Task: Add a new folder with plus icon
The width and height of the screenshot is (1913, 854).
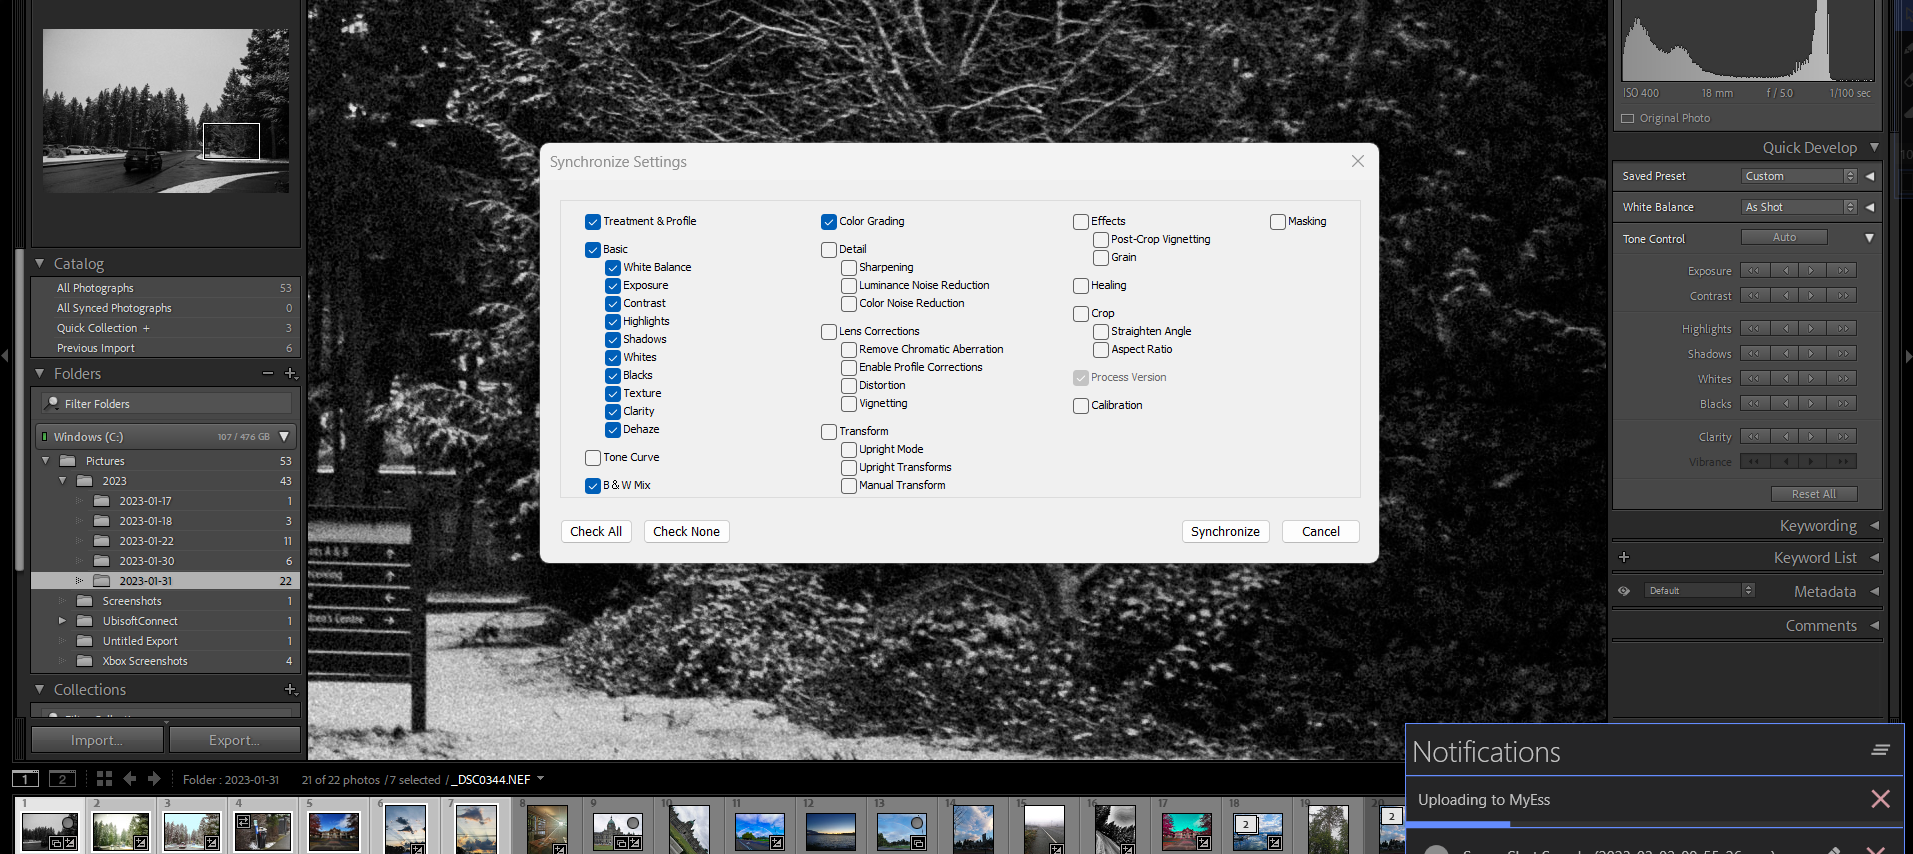Action: click(x=291, y=373)
